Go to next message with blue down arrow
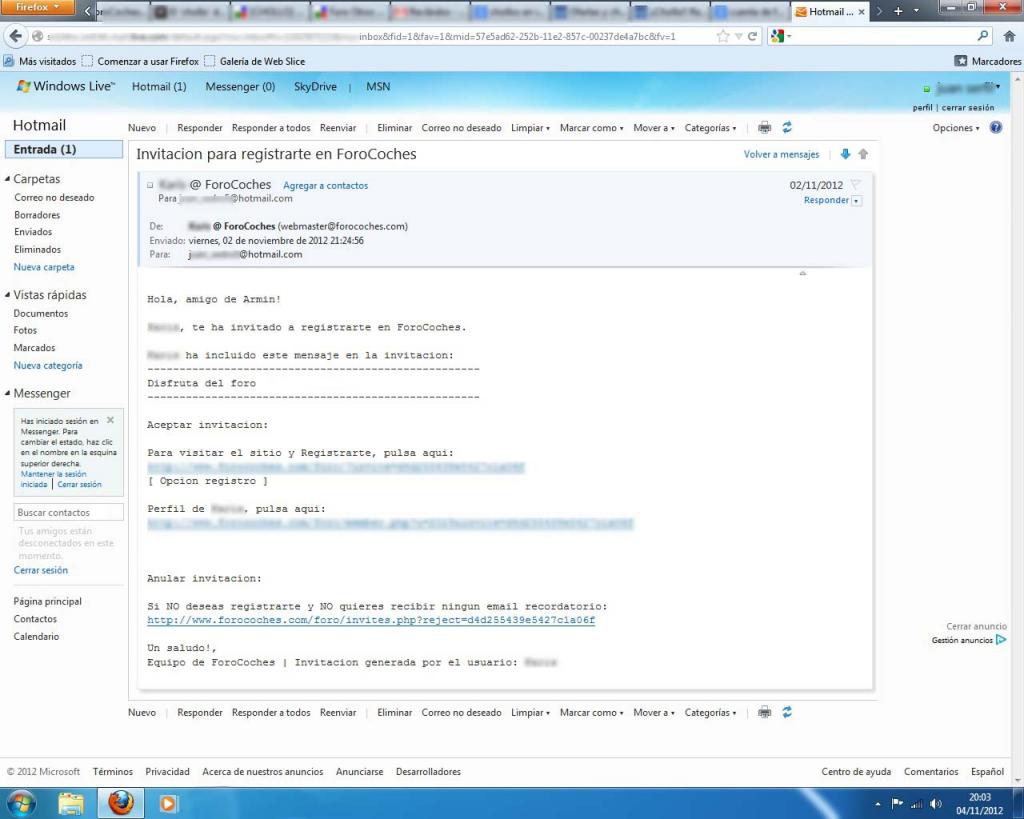Image resolution: width=1024 pixels, height=819 pixels. 845,154
